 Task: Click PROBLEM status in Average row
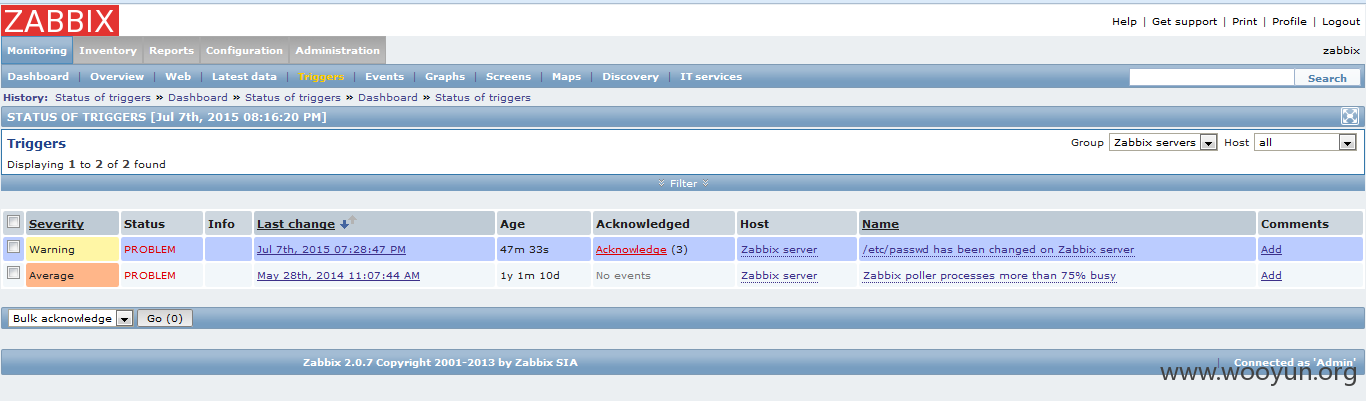point(150,275)
